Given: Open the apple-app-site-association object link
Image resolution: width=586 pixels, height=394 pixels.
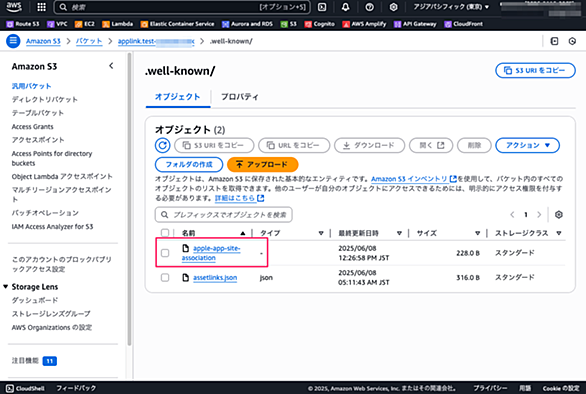Looking at the screenshot, I should [x=211, y=253].
